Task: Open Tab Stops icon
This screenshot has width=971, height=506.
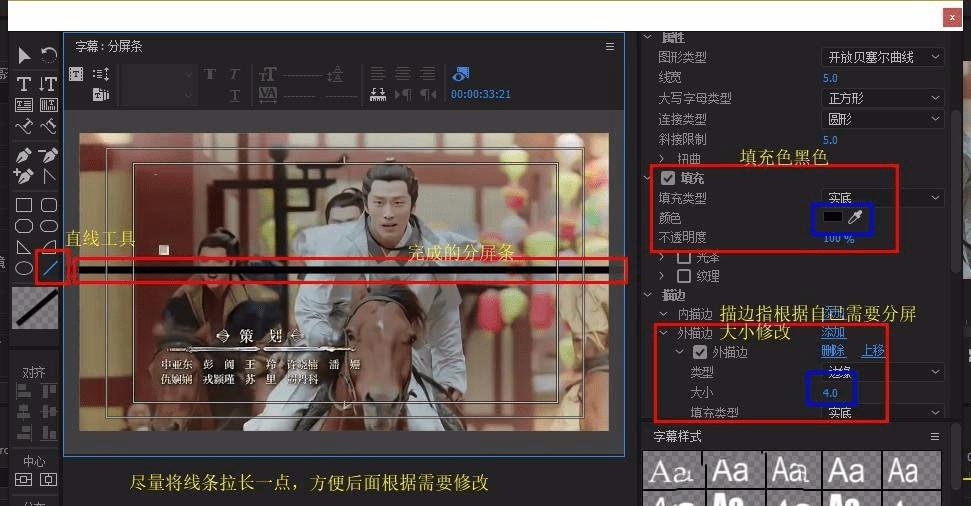Action: (378, 94)
